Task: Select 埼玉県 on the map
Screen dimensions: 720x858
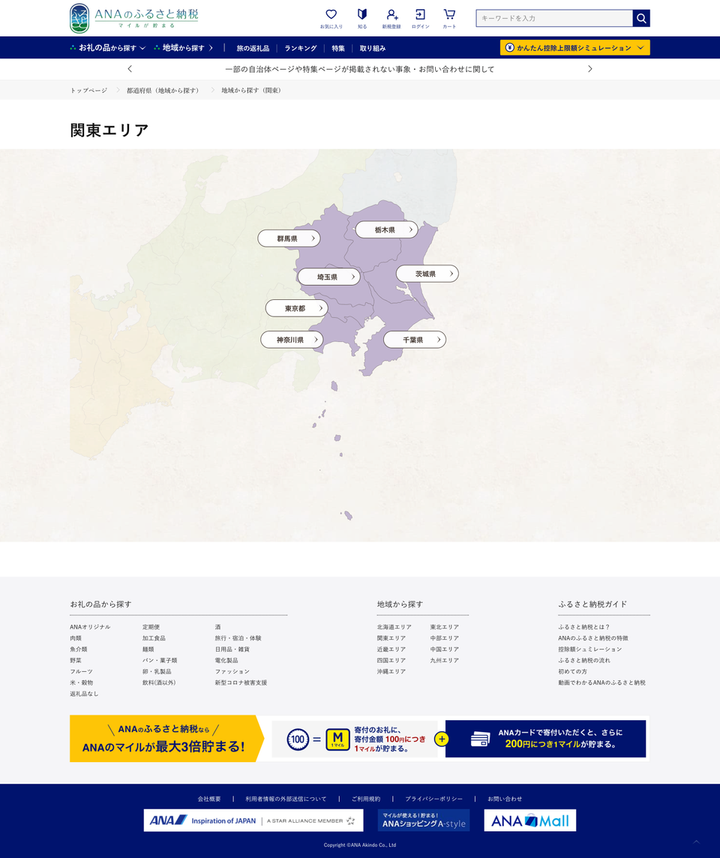Action: coord(329,277)
